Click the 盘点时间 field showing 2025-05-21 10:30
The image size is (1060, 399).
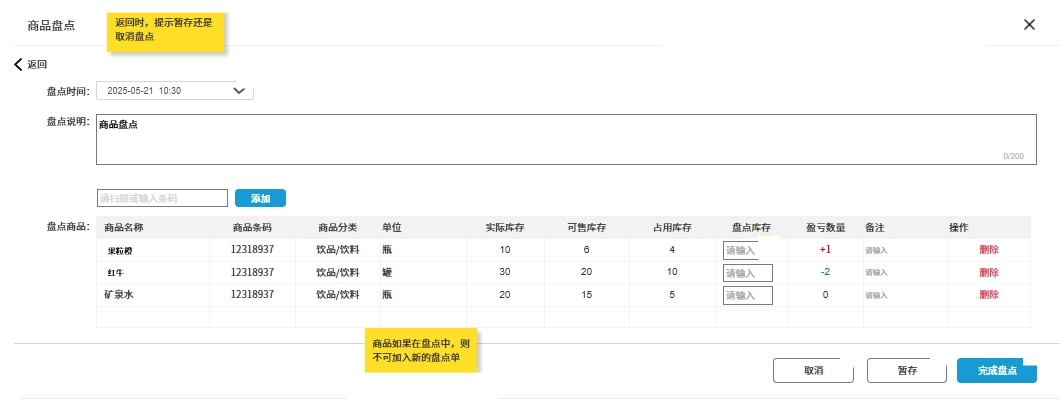pyautogui.click(x=175, y=91)
